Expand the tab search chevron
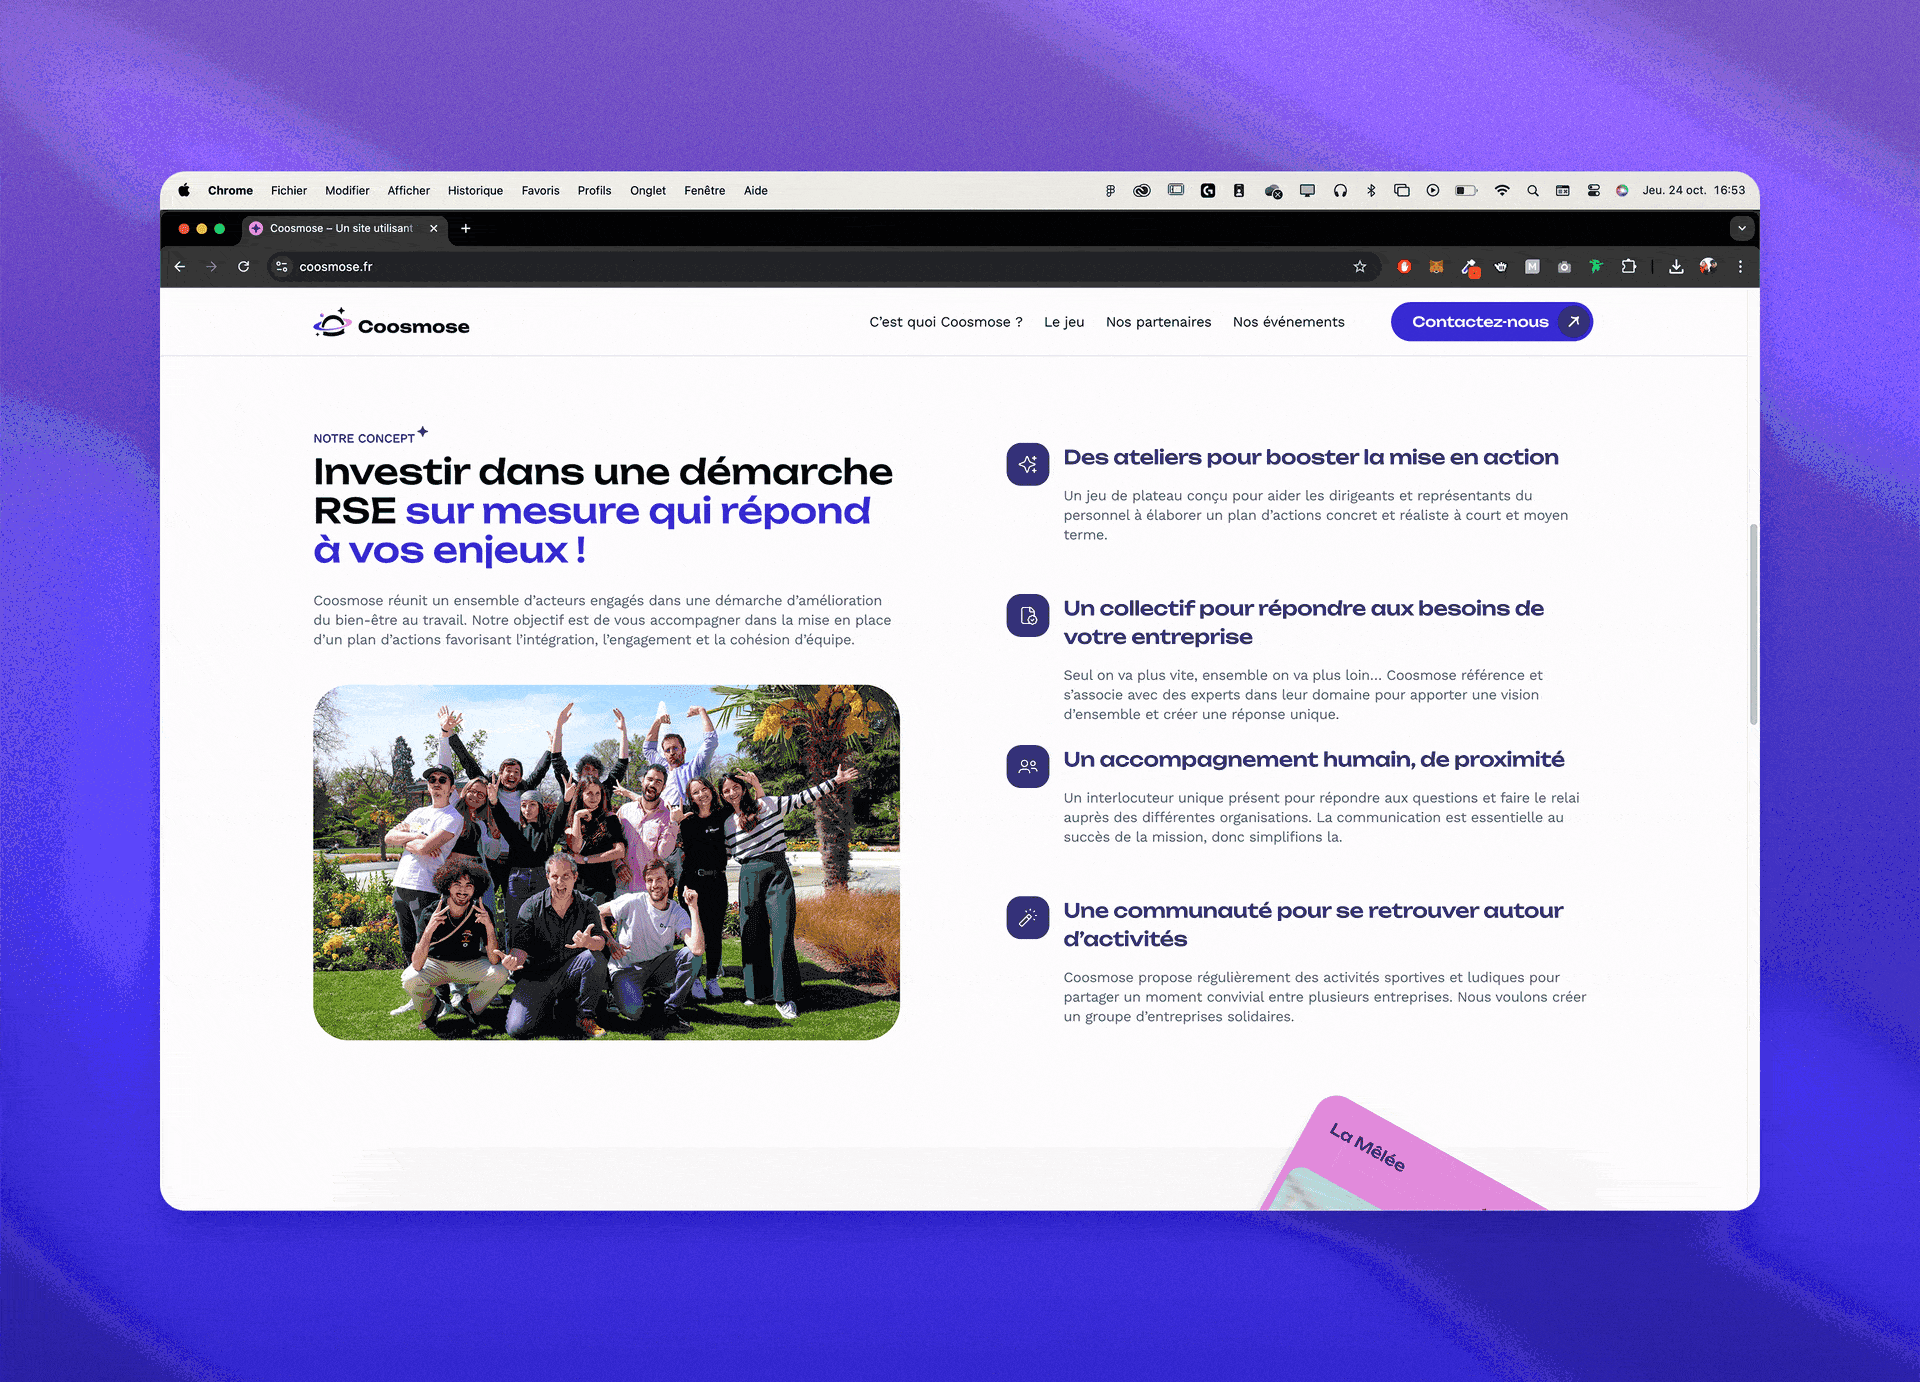This screenshot has height=1382, width=1920. 1741,228
